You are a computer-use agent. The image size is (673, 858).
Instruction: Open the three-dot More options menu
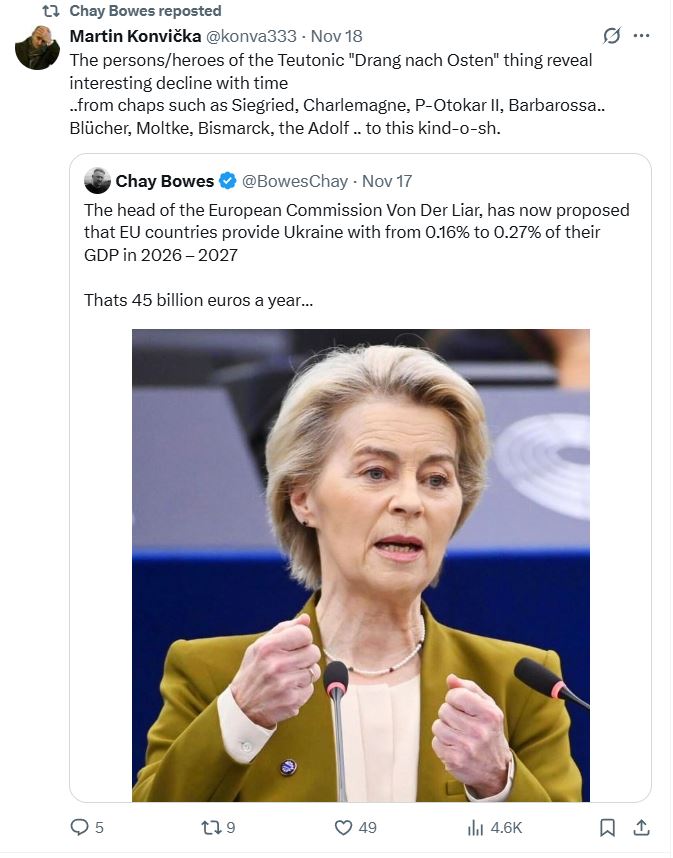[642, 36]
